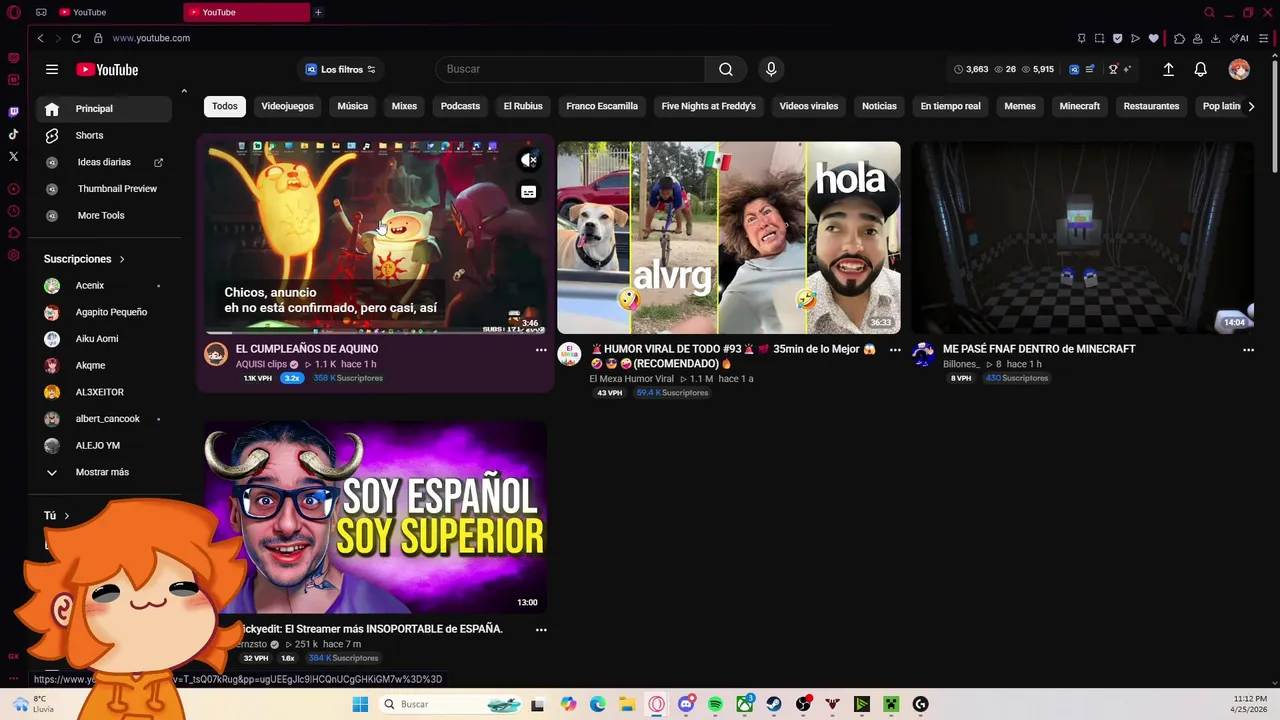Select the Todos category chip
This screenshot has height=720, width=1280.
[225, 106]
